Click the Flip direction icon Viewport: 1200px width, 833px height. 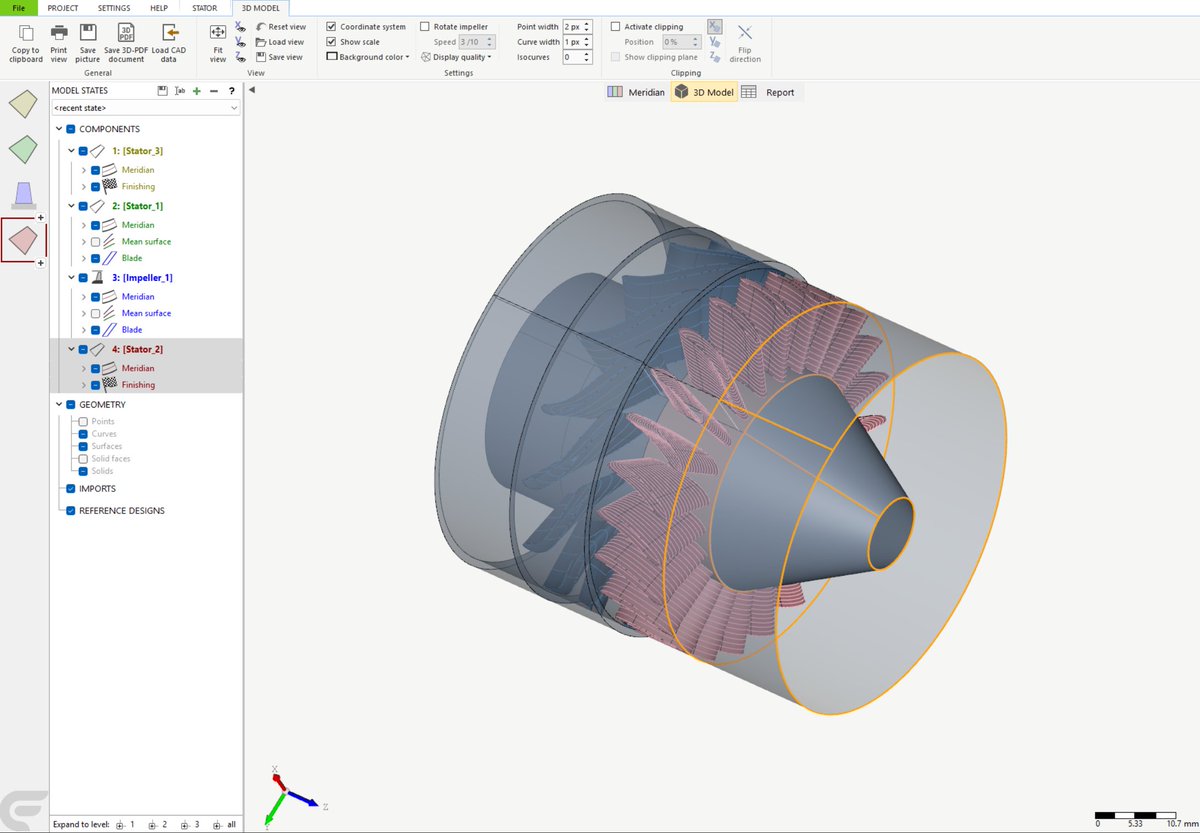[x=745, y=32]
